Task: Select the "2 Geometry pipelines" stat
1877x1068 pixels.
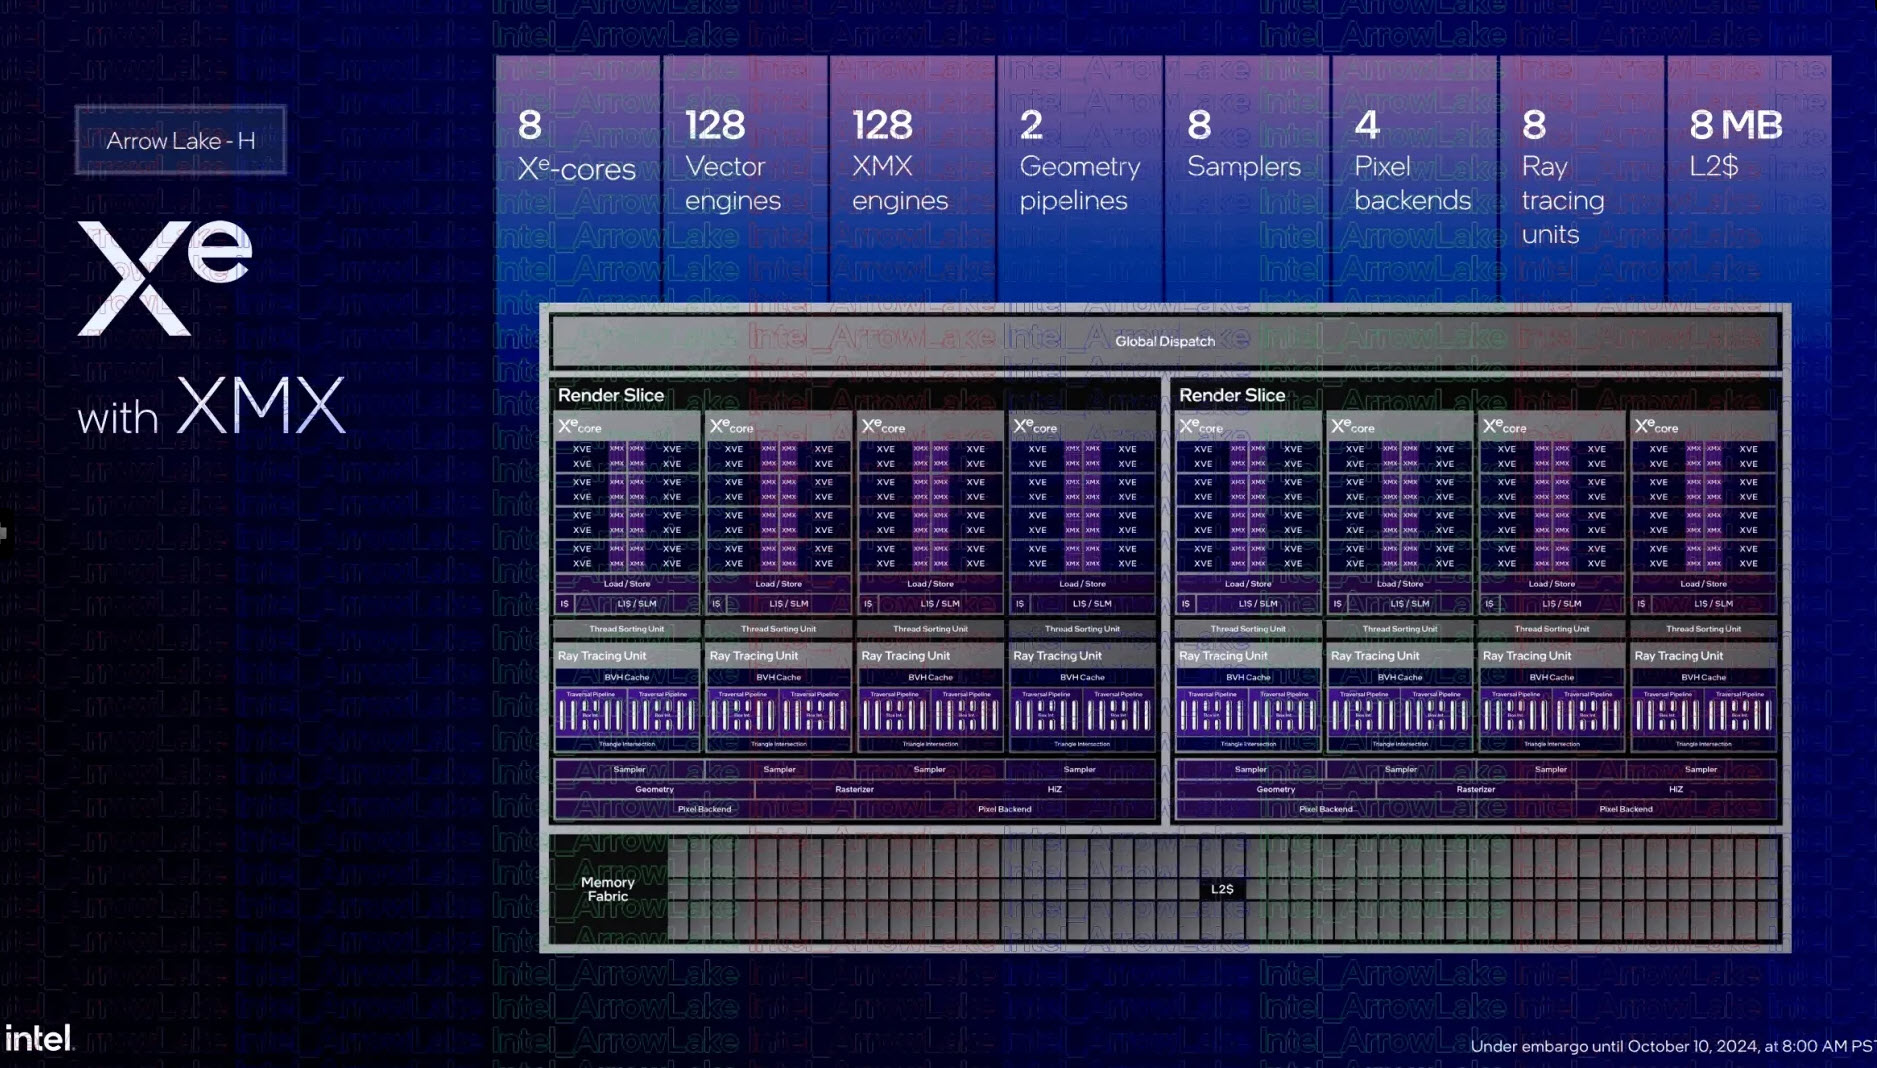Action: (x=1080, y=178)
